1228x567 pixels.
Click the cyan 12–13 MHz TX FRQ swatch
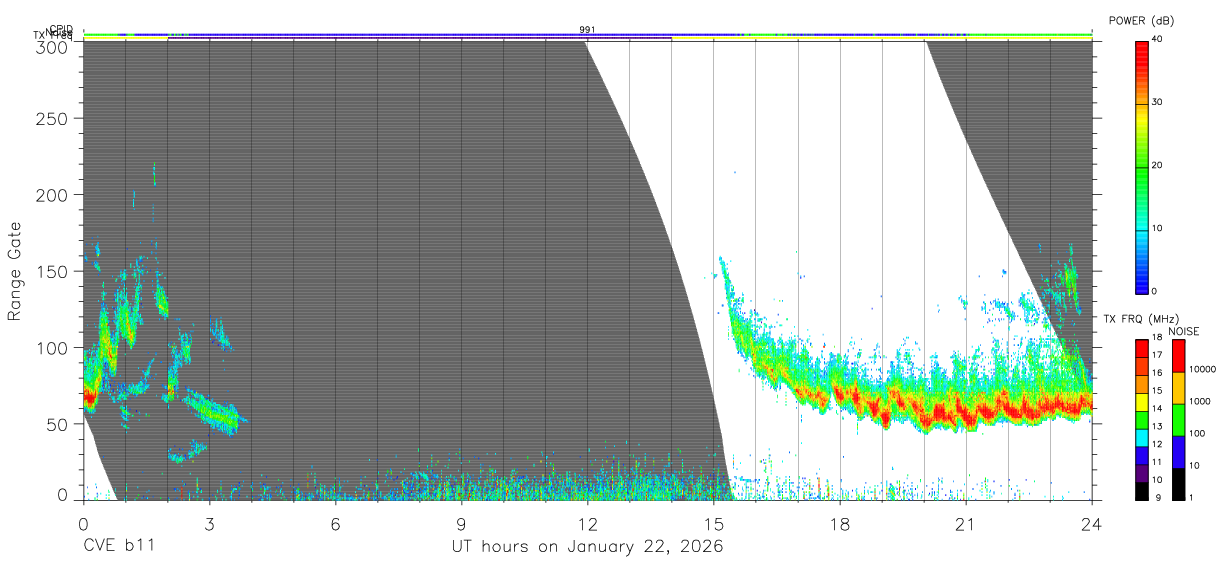pos(1142,437)
